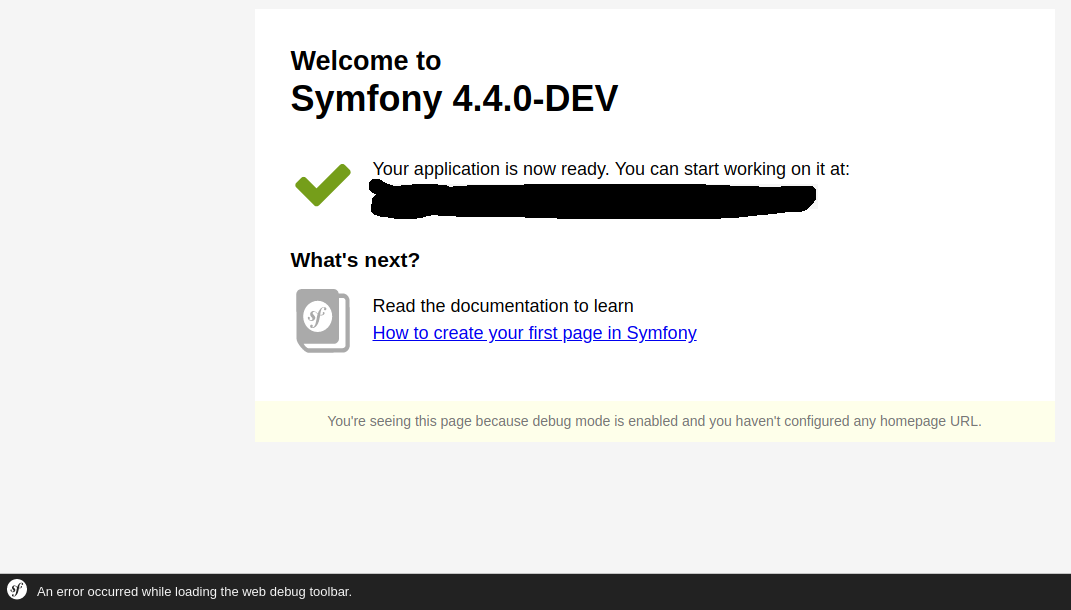Open the first page in Symfony link
This screenshot has height=610, width=1071.
coord(534,333)
